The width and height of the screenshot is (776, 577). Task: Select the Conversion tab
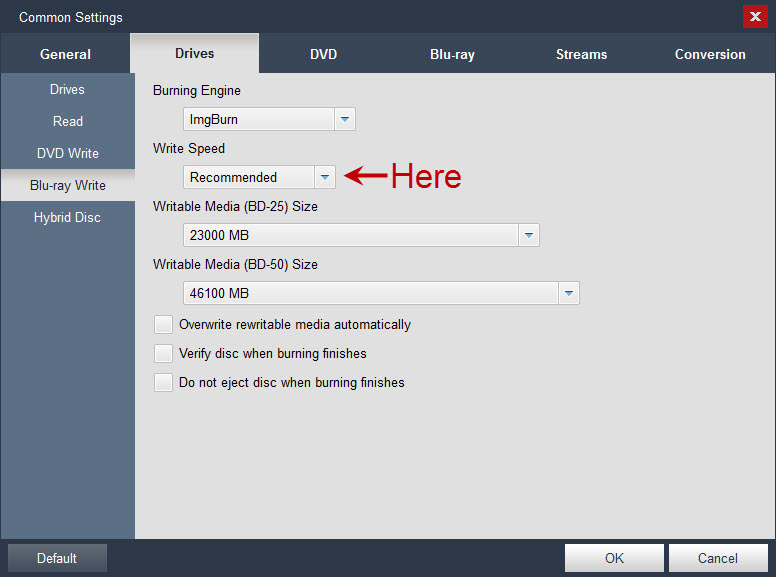click(x=710, y=54)
